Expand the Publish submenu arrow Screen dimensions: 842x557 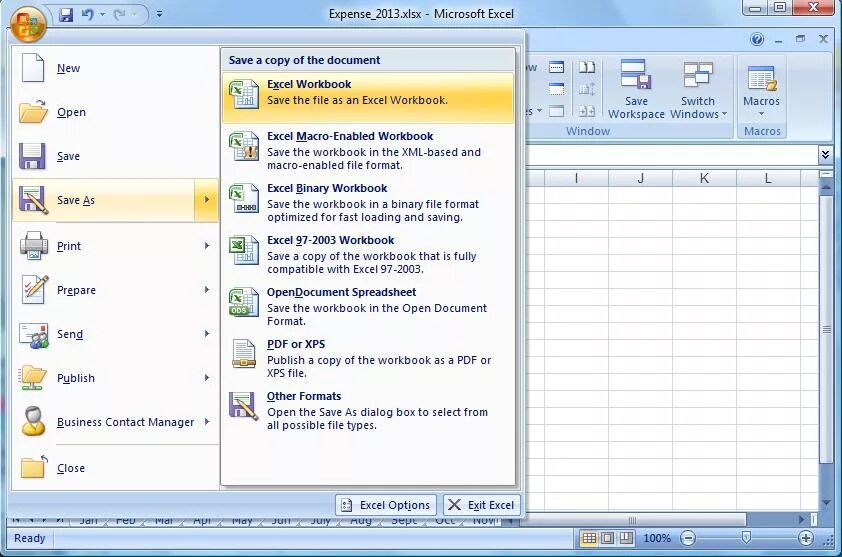(x=207, y=378)
